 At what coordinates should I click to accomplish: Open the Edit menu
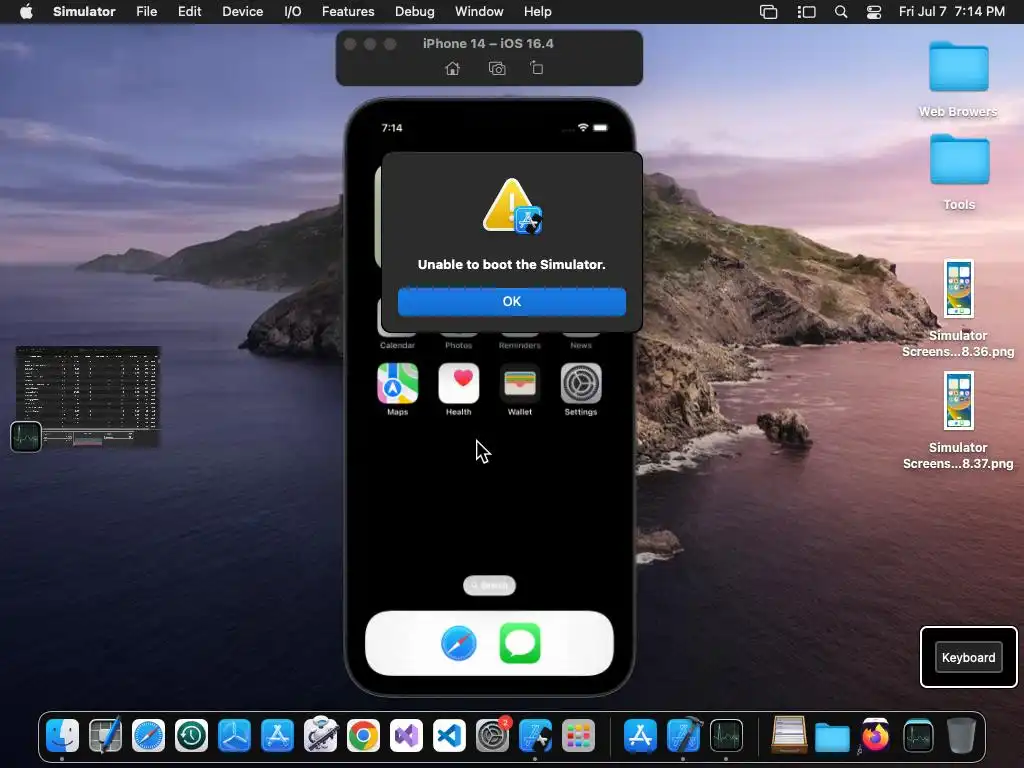189,12
